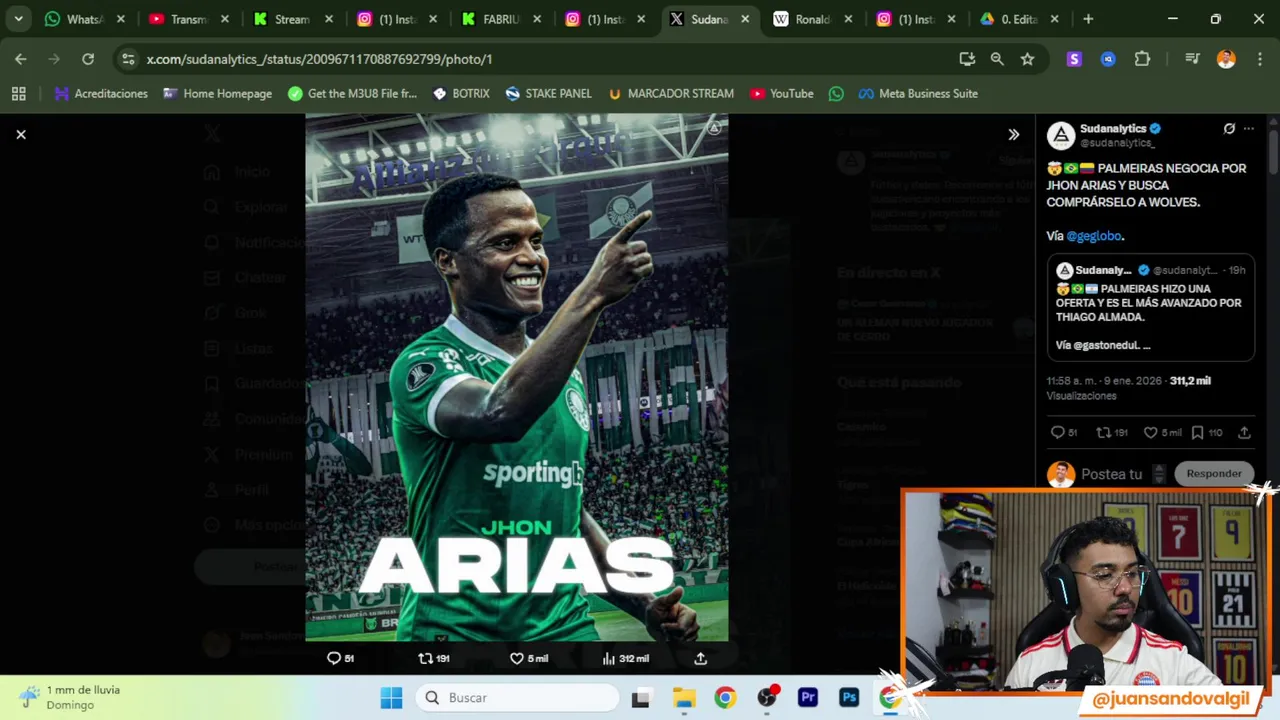
Task: Collapse the tweet sidebar with double chevron
Action: 1013,134
